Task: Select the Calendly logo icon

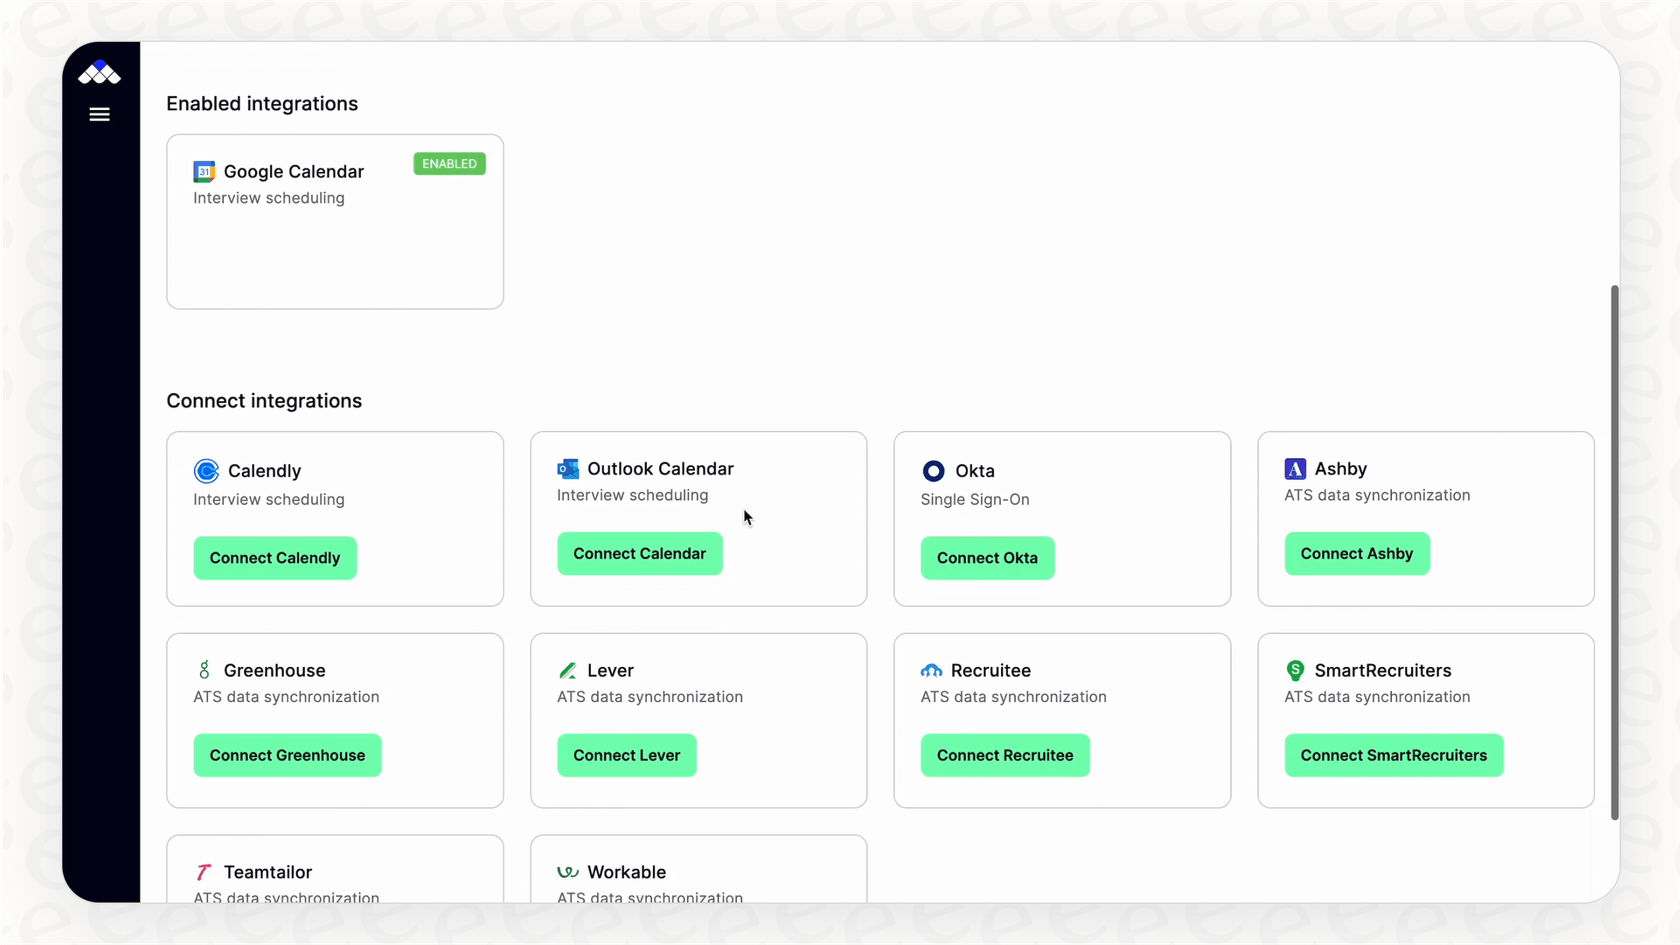Action: tap(205, 470)
